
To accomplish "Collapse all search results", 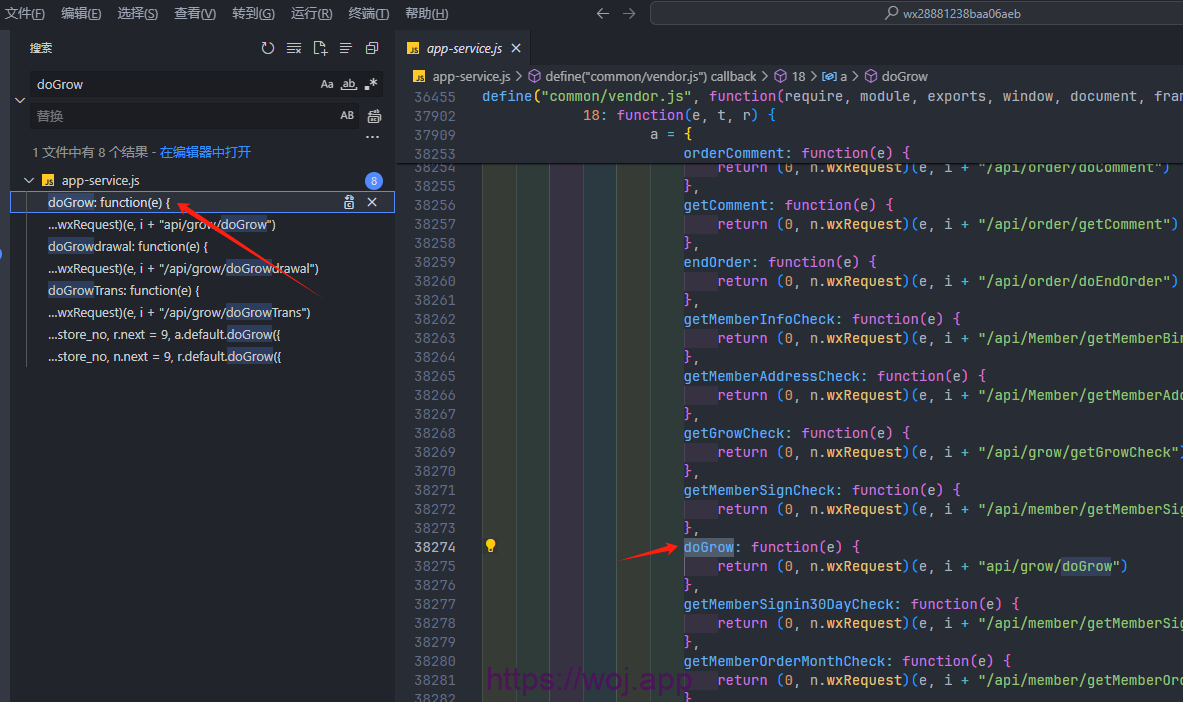I will pyautogui.click(x=372, y=48).
